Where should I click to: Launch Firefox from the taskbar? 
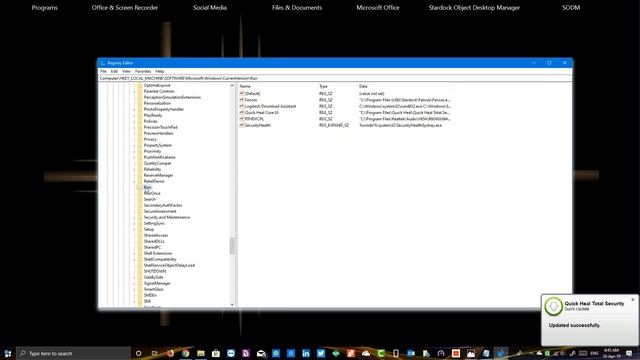(x=170, y=353)
